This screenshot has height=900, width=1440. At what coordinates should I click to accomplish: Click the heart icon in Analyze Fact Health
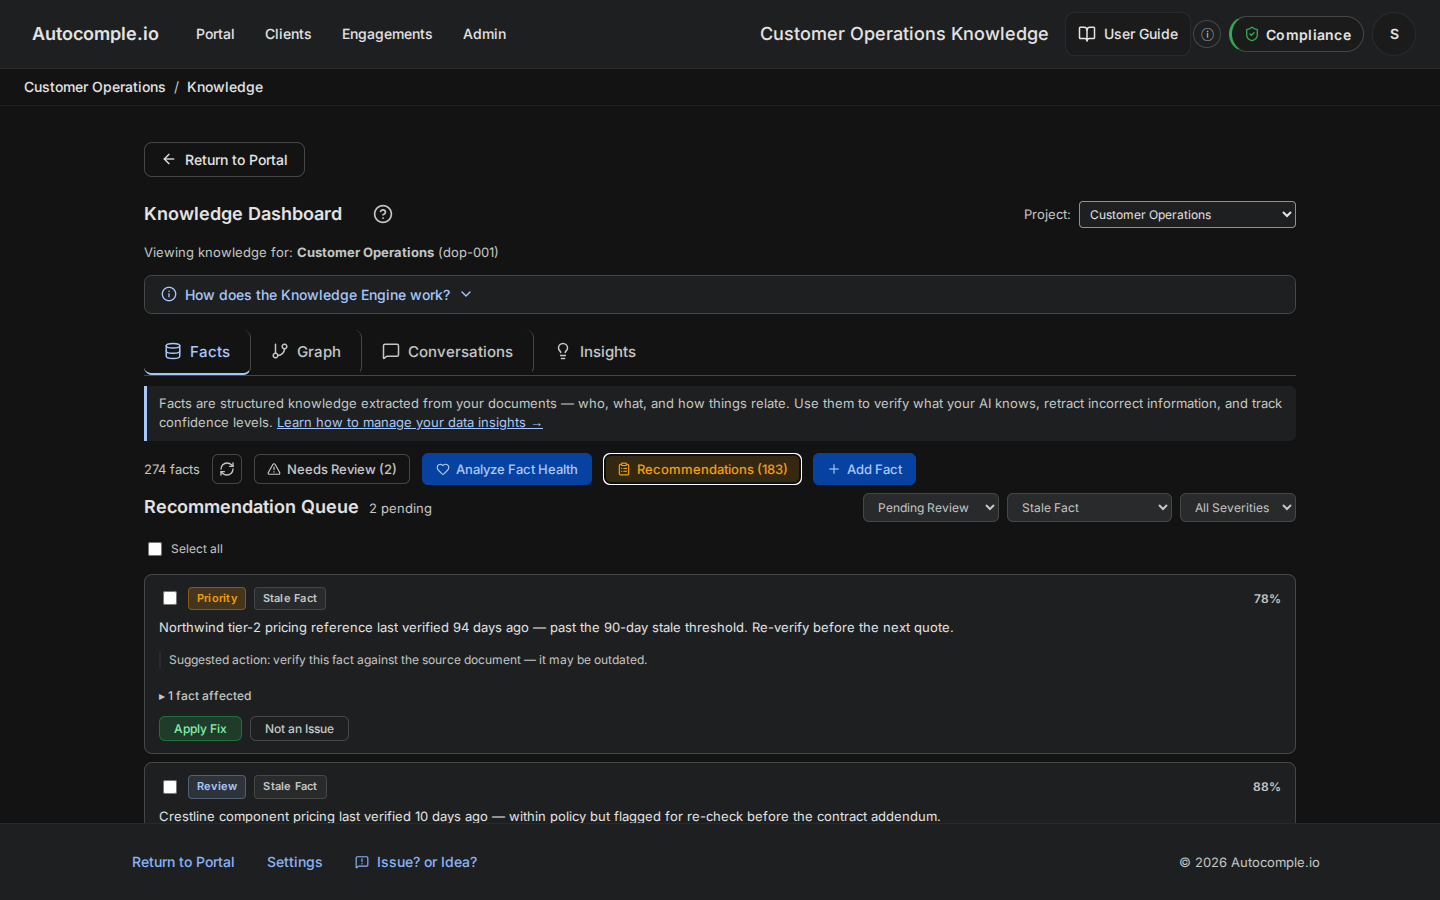(x=443, y=469)
